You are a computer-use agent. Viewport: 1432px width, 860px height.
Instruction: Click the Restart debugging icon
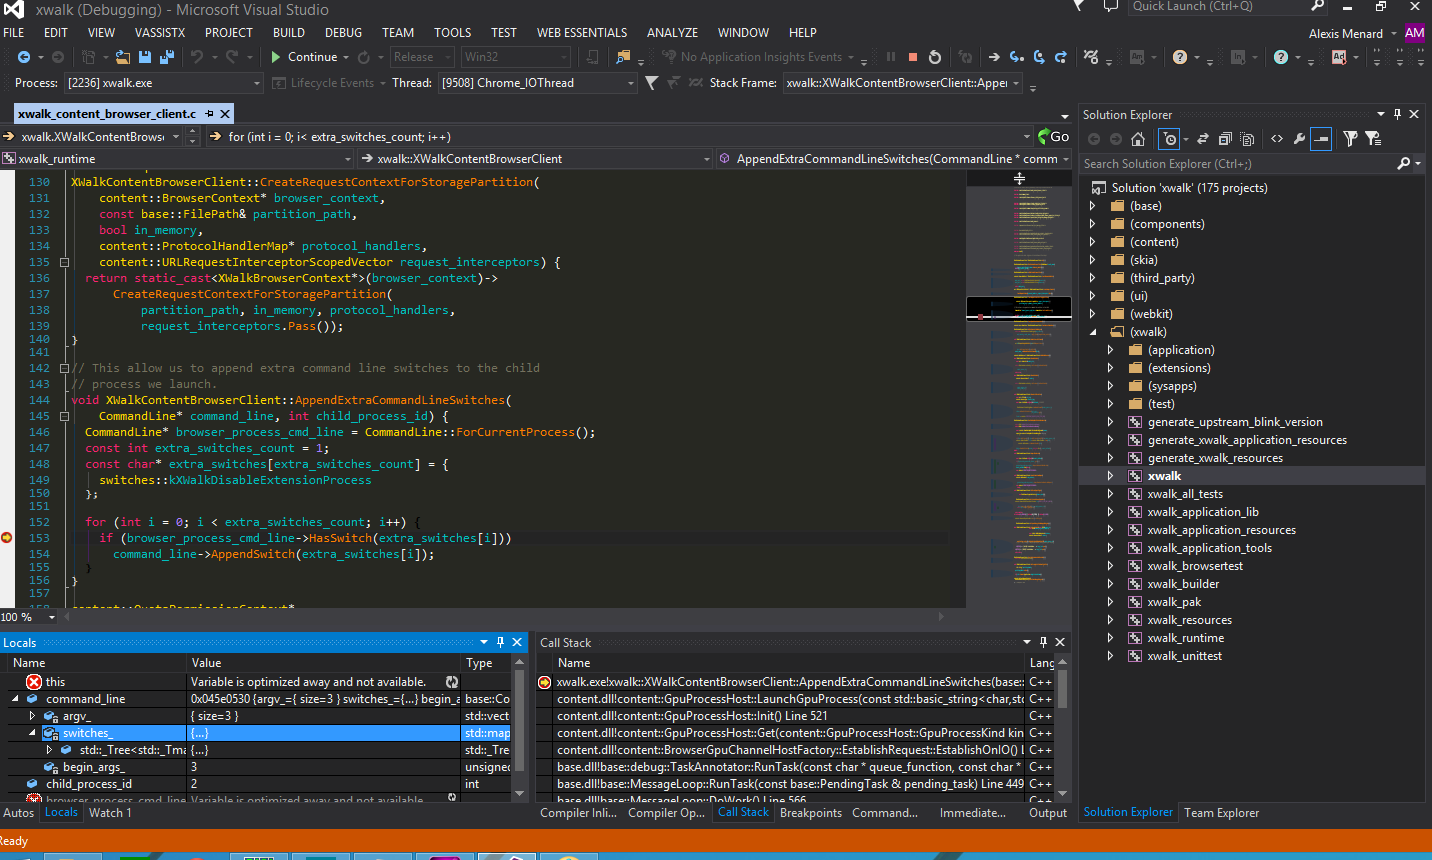point(935,57)
